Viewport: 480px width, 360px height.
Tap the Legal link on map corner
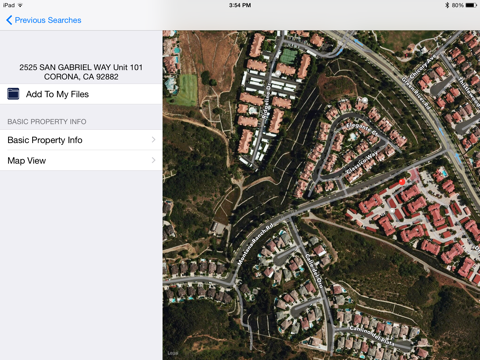[x=173, y=353]
